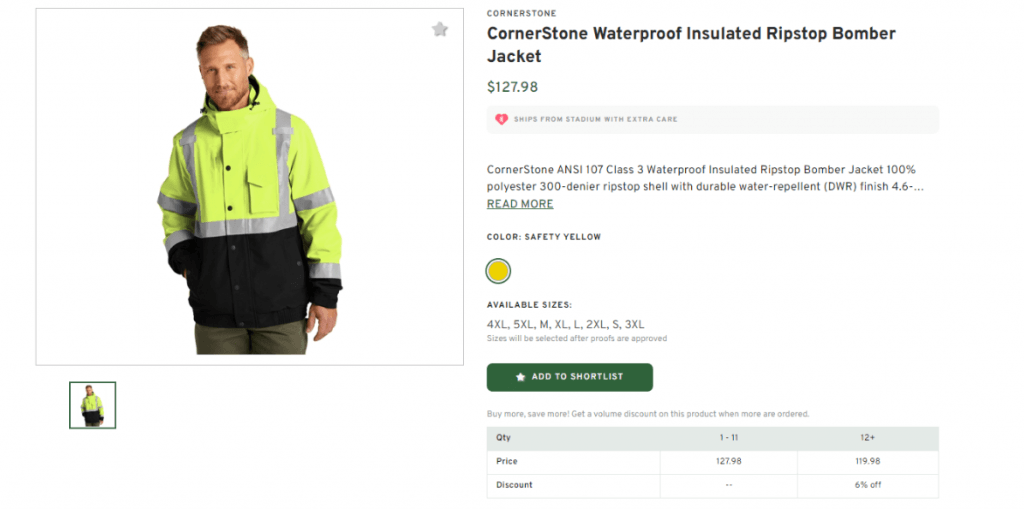Click the Add to Shortlist button

[569, 377]
